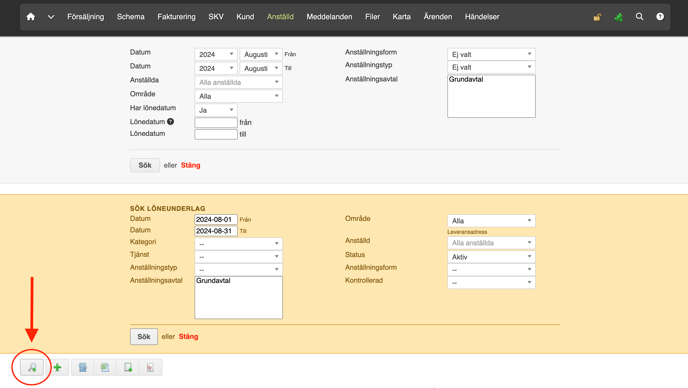This screenshot has width=688, height=388.
Task: Open Anställningstyp dropdown in Sök löneunderlag
Action: pyautogui.click(x=238, y=269)
